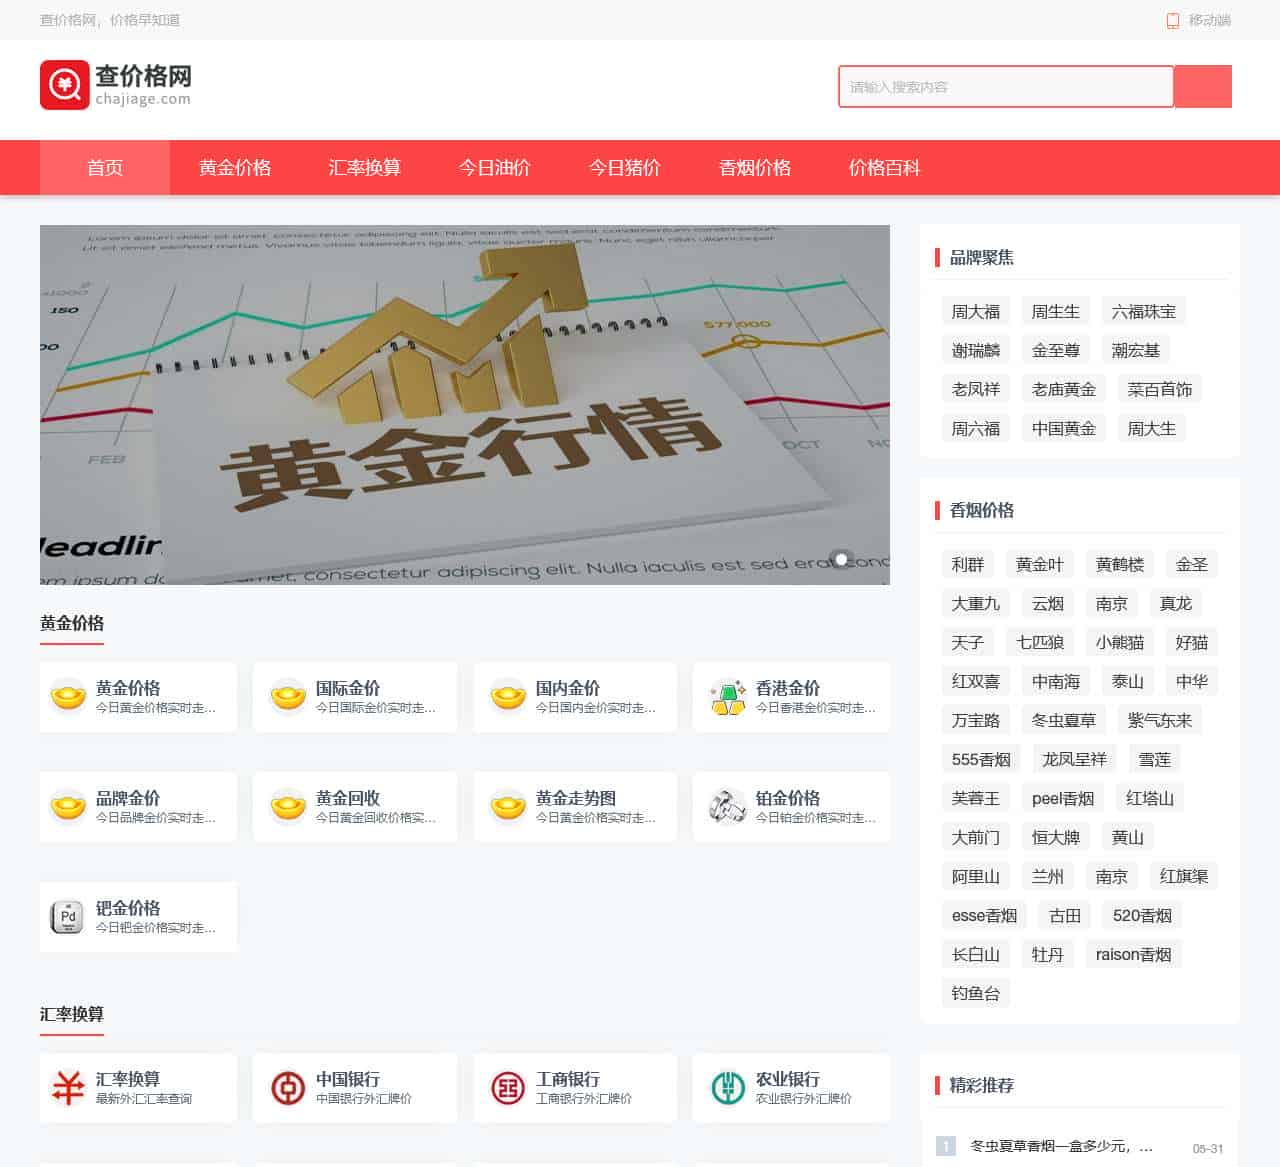Select the 红双喜 cigarette tag
The height and width of the screenshot is (1167, 1280).
point(976,681)
